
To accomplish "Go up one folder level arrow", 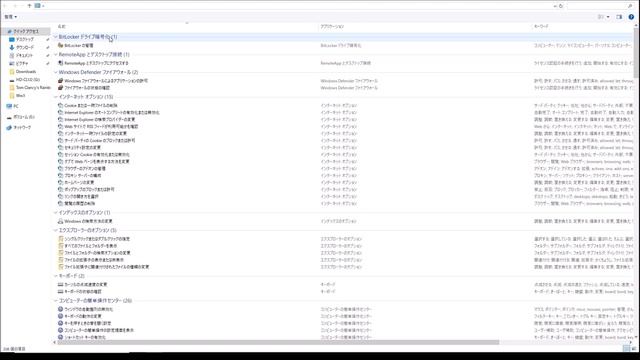I will pyautogui.click(x=29, y=6).
